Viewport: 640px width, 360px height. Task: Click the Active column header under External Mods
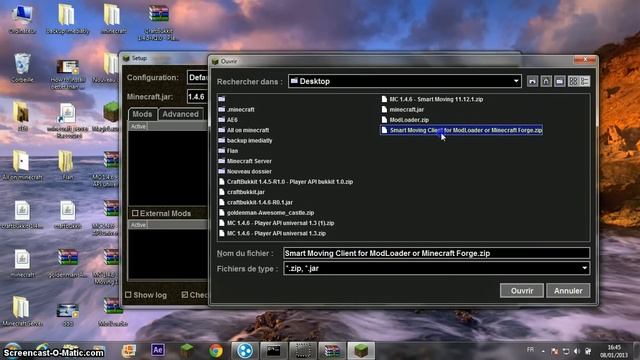coord(138,225)
